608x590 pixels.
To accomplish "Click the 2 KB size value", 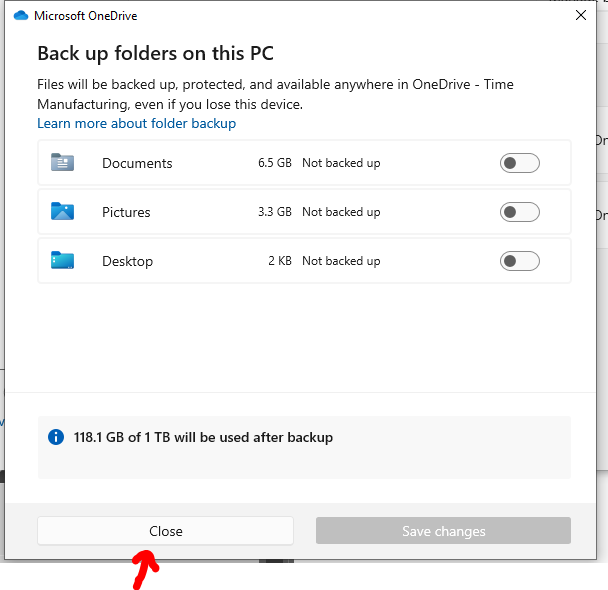I will [x=280, y=260].
